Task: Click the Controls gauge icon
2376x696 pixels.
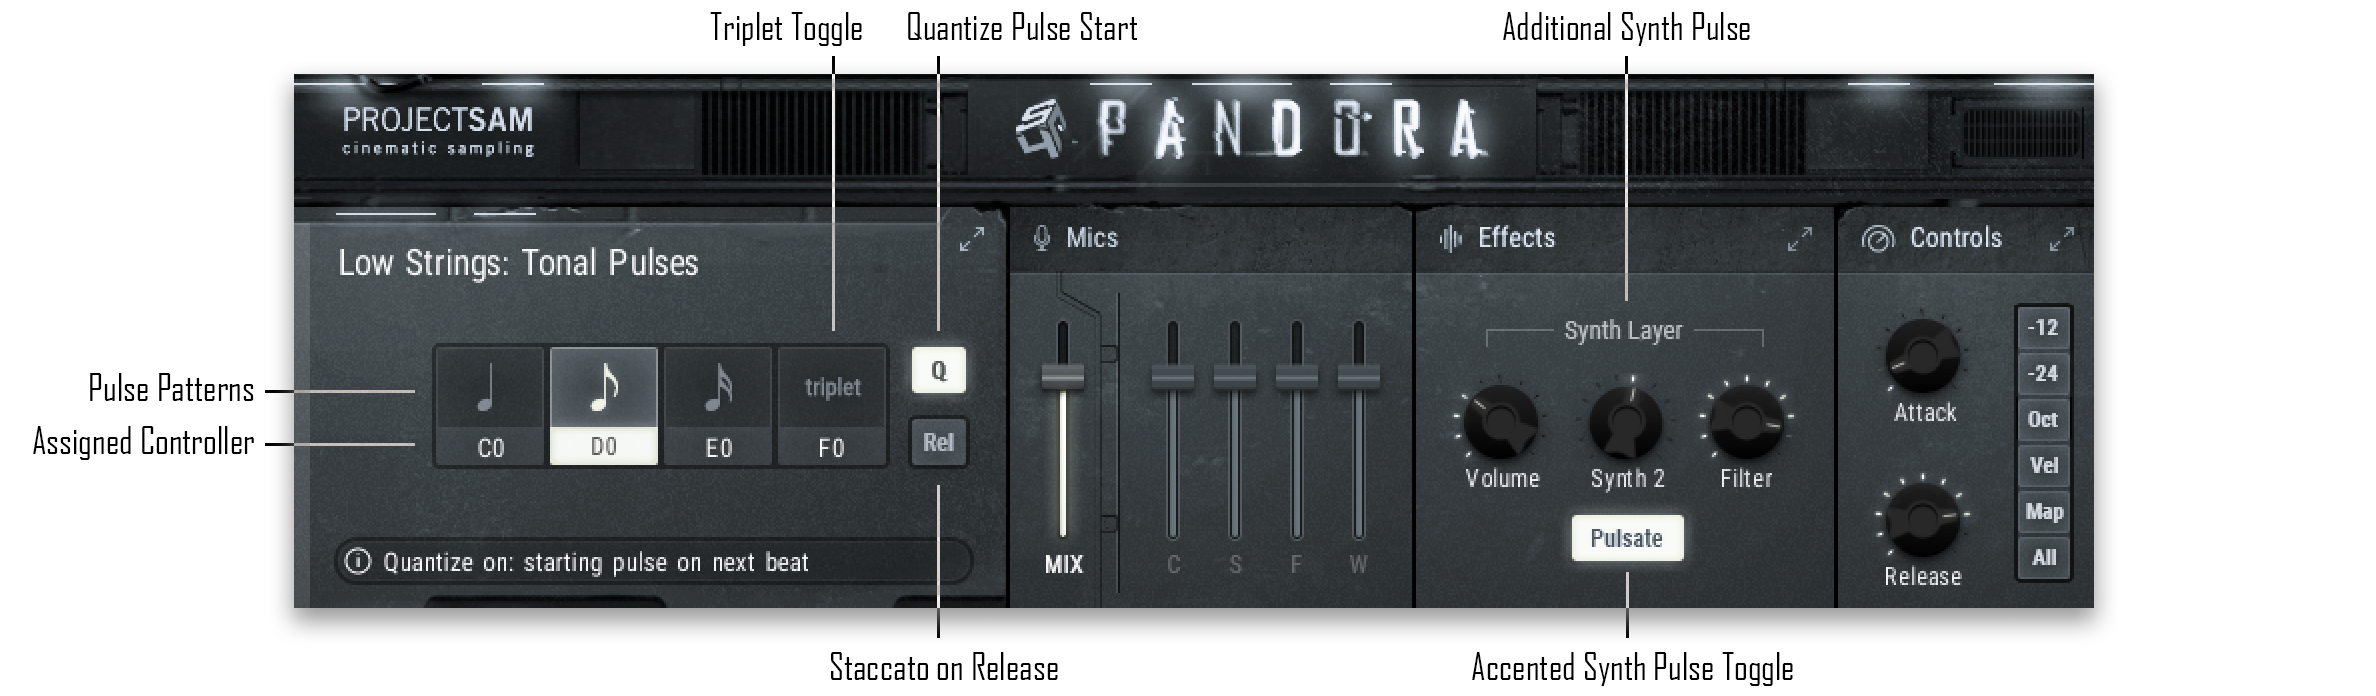Action: pos(1878,239)
